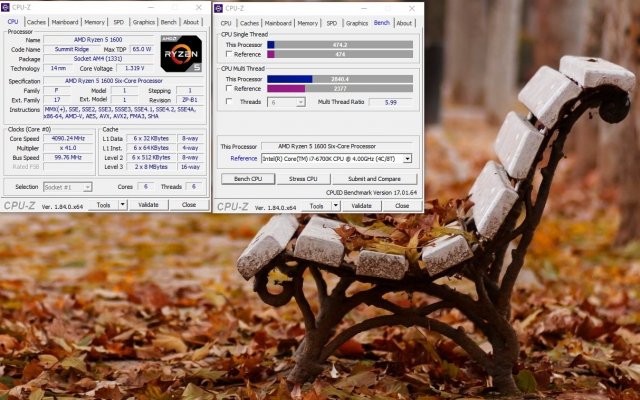Click multi thread This Processor score bar

(340, 79)
